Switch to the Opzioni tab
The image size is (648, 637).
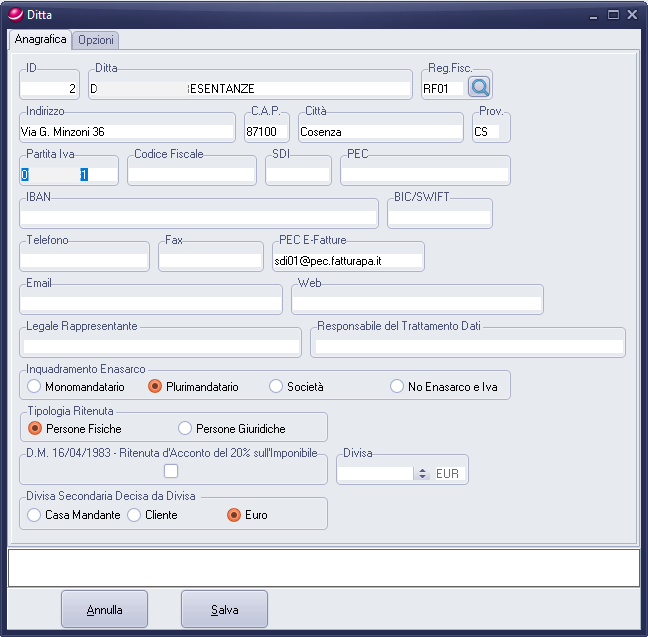(96, 40)
